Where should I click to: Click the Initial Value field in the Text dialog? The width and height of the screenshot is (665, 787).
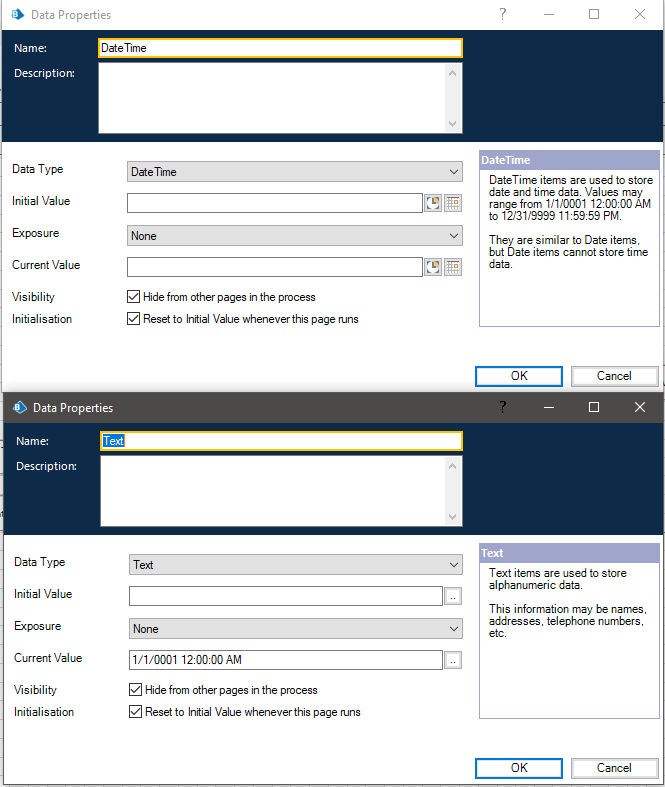tap(286, 596)
